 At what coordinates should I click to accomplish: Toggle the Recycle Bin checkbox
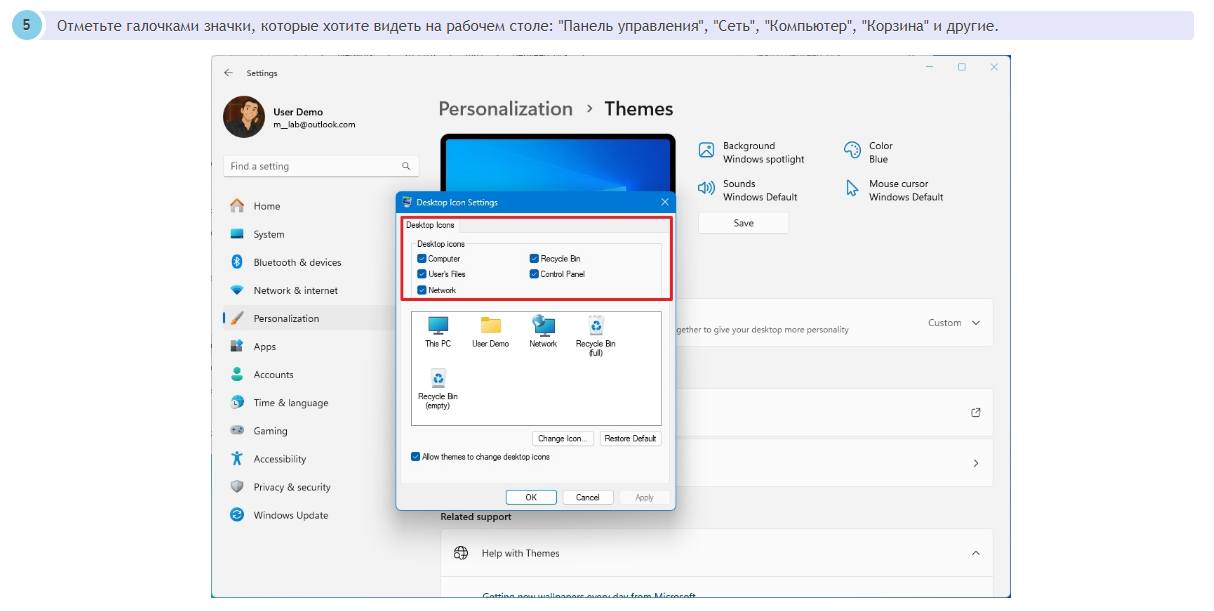534,259
